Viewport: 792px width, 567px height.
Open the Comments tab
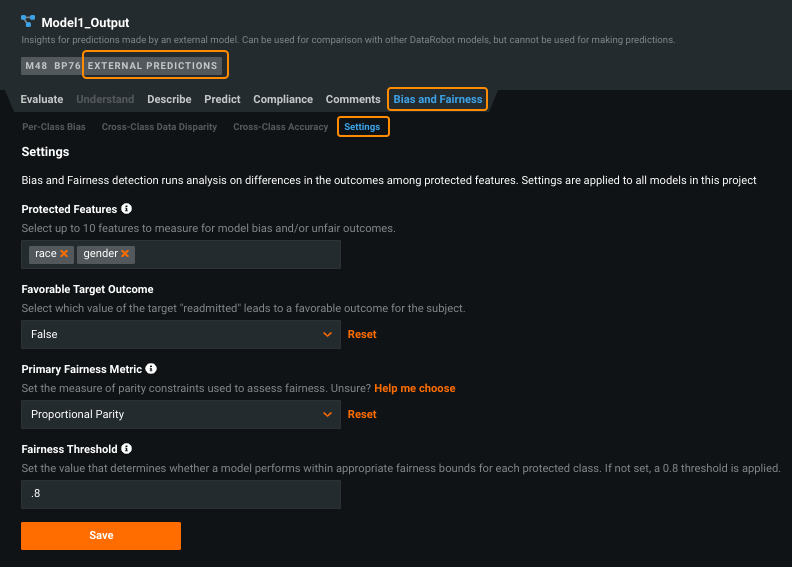(x=353, y=99)
